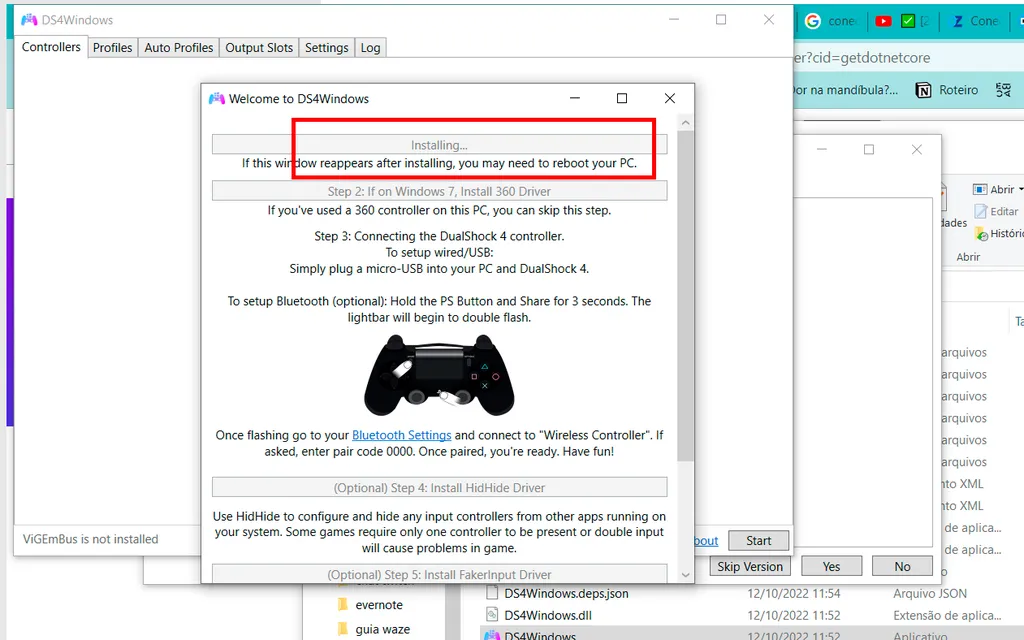Close the main DS4Windows window
This screenshot has width=1024, height=640.
769,20
